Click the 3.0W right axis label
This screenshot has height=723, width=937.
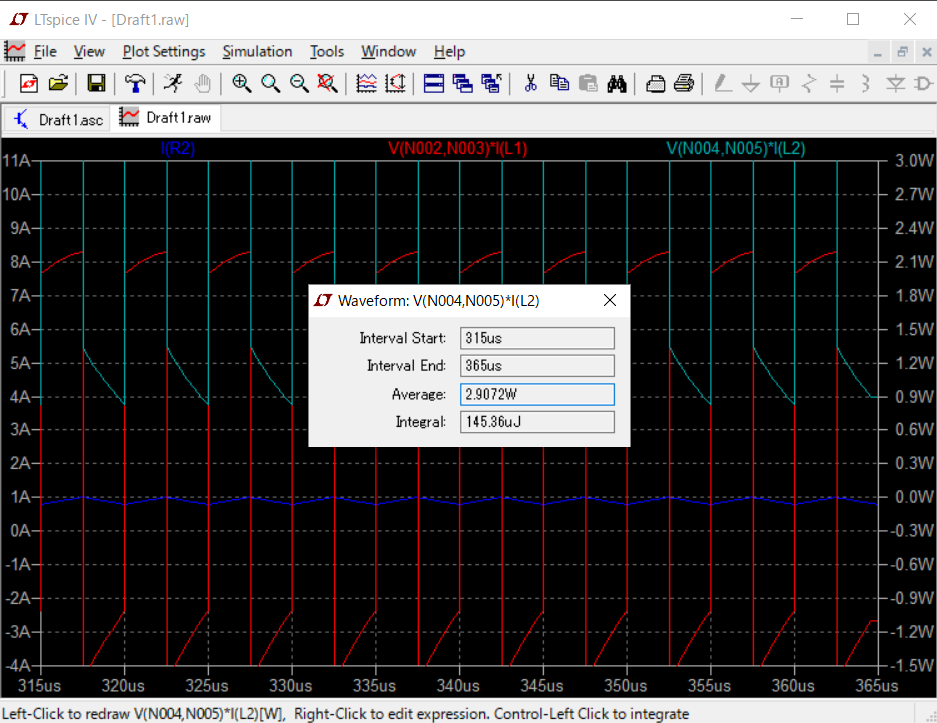(914, 161)
